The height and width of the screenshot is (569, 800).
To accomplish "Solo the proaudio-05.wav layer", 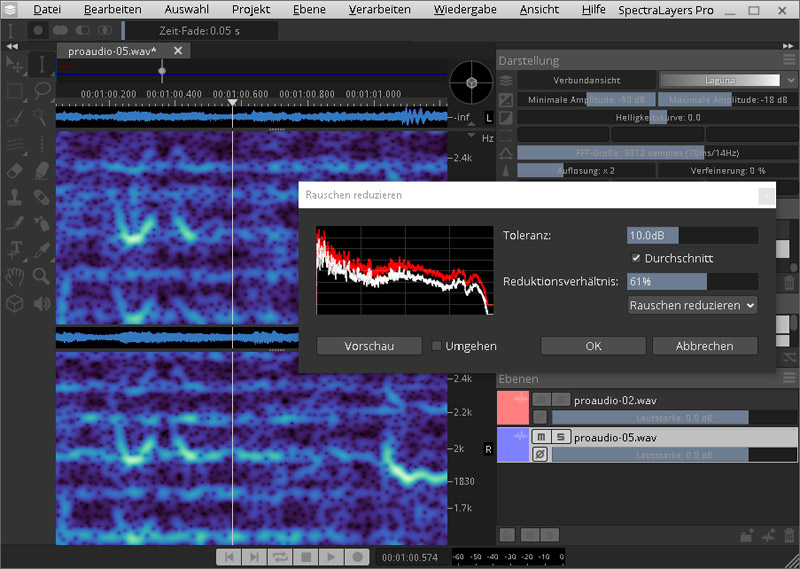I will [x=562, y=437].
